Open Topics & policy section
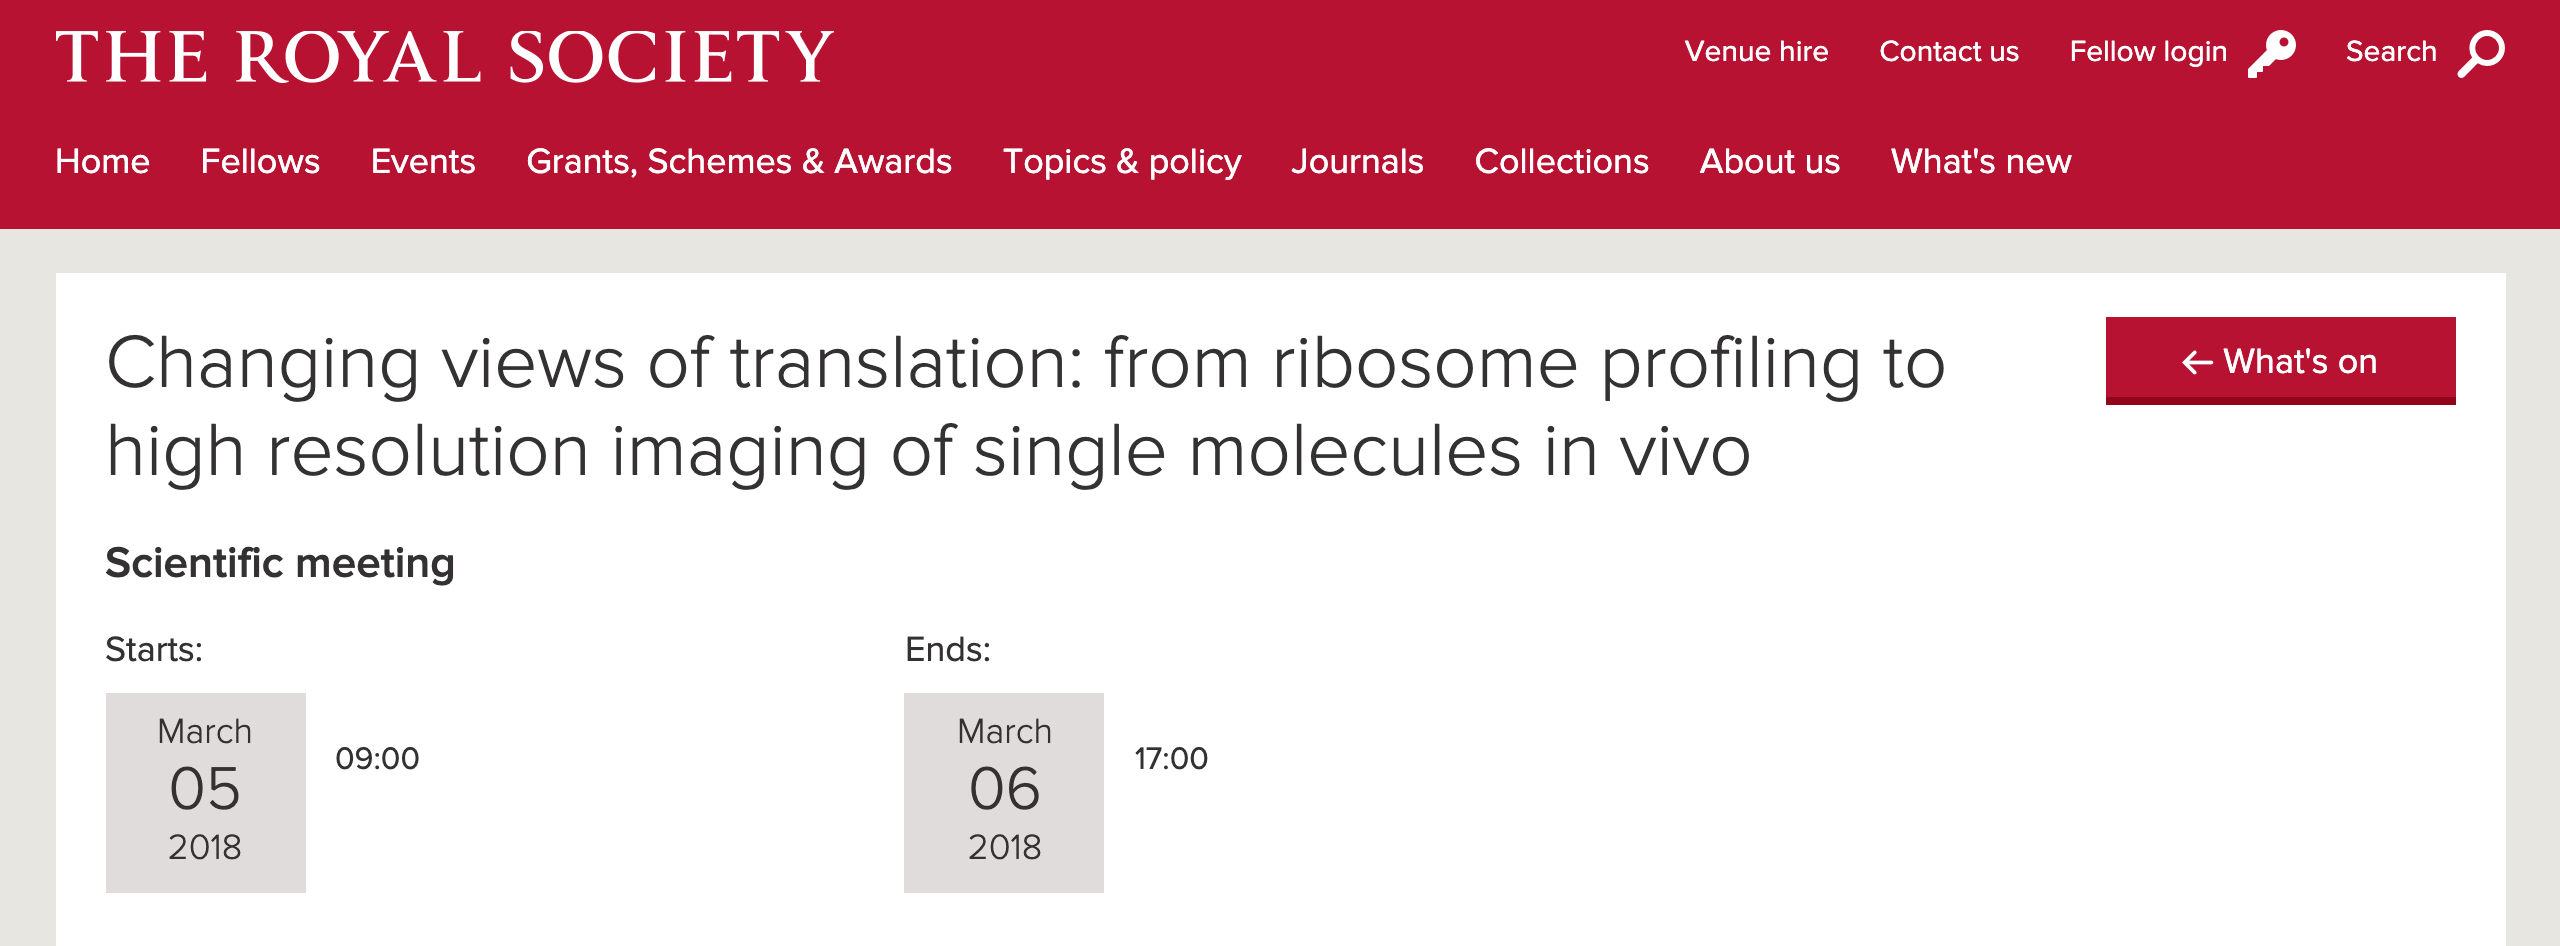Screen dimensions: 2560x946 pos(1122,161)
